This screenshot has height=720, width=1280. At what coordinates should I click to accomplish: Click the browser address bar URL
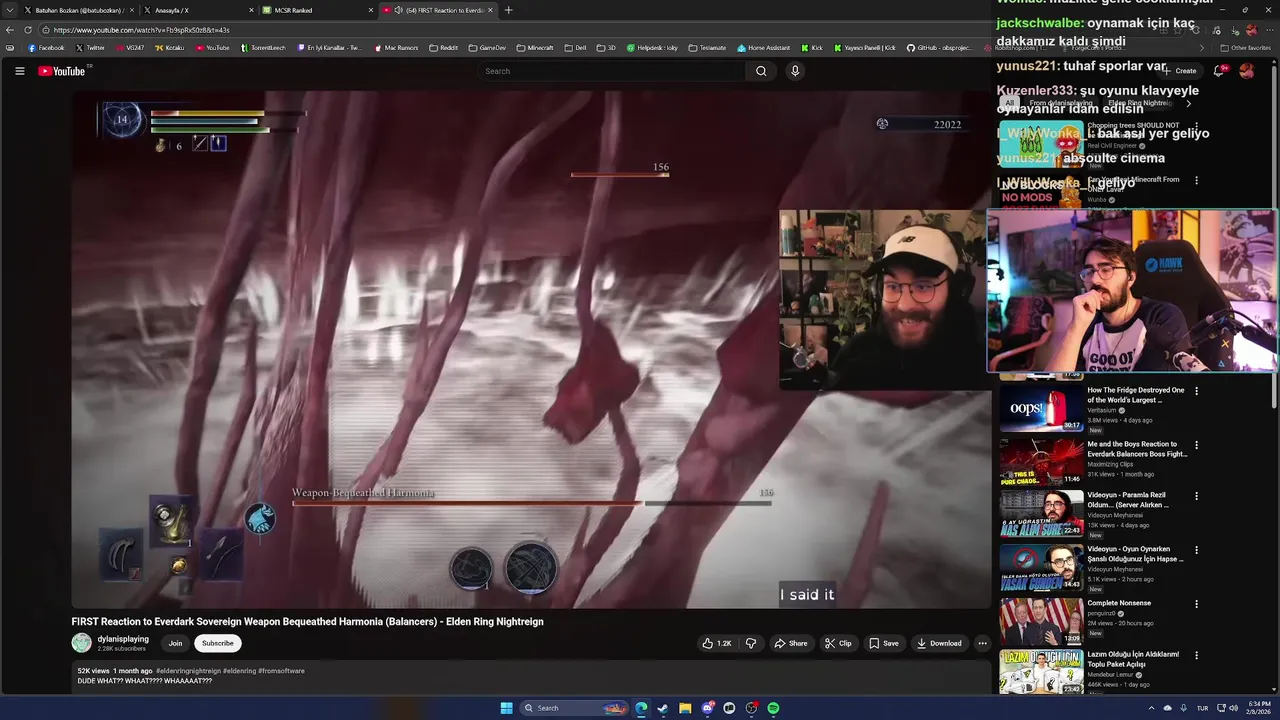coord(141,30)
